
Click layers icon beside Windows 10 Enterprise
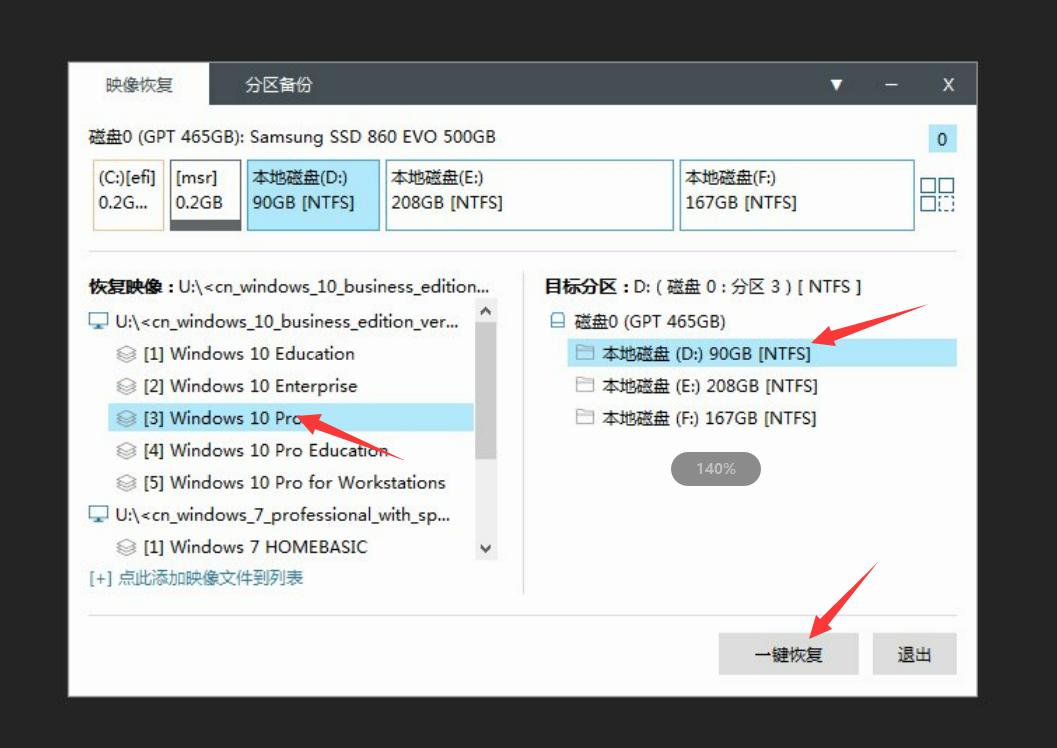(126, 386)
